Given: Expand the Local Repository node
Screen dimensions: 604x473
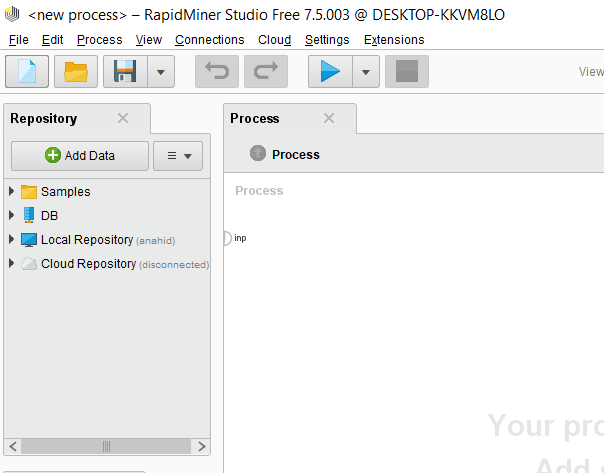Looking at the screenshot, I should [11, 239].
